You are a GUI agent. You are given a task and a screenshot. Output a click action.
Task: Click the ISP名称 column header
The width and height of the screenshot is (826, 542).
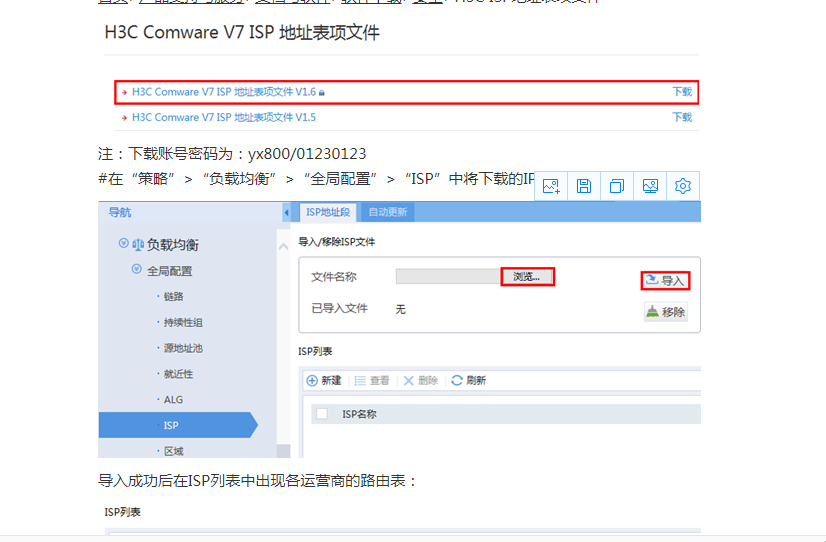coord(359,414)
